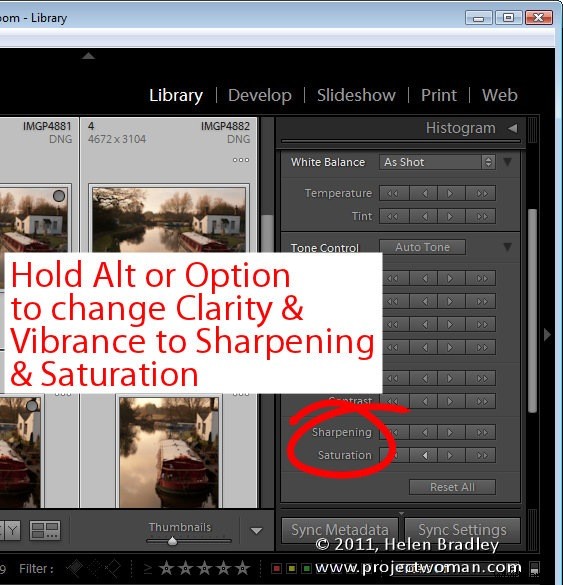Increase Contrast by large step
The width and height of the screenshot is (563, 585).
pyautogui.click(x=481, y=401)
